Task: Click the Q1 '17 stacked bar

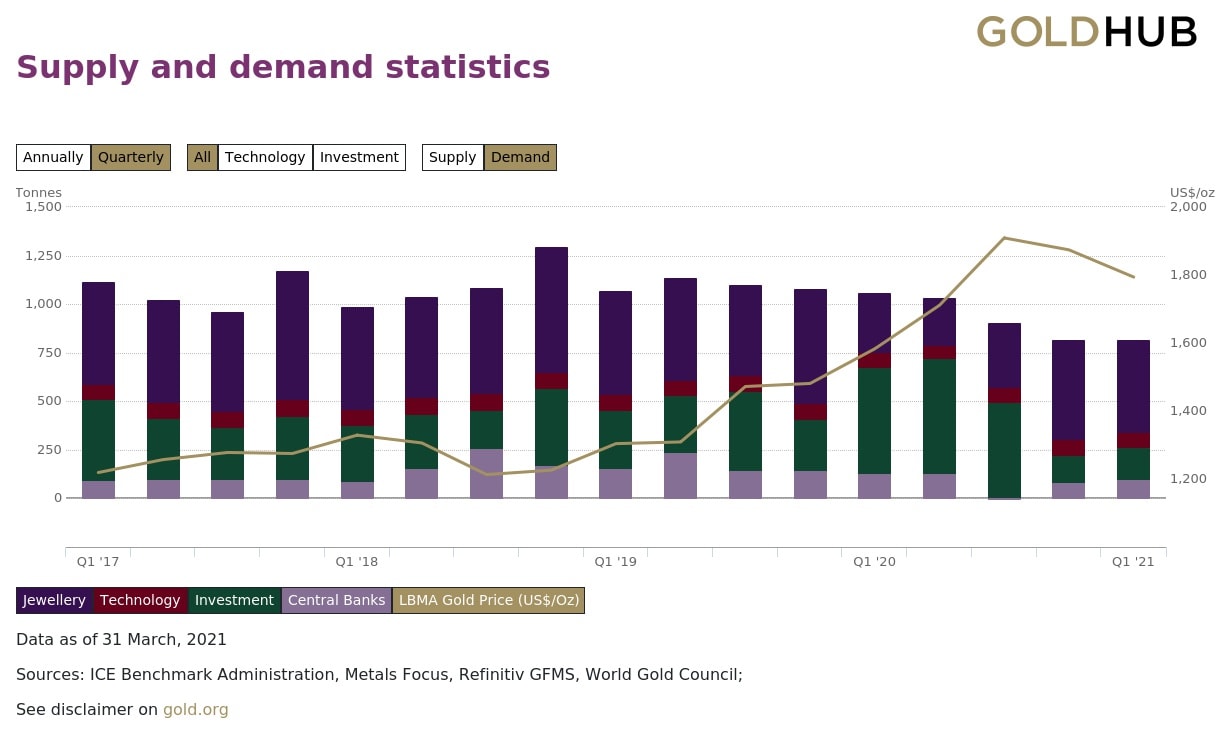Action: pyautogui.click(x=98, y=390)
